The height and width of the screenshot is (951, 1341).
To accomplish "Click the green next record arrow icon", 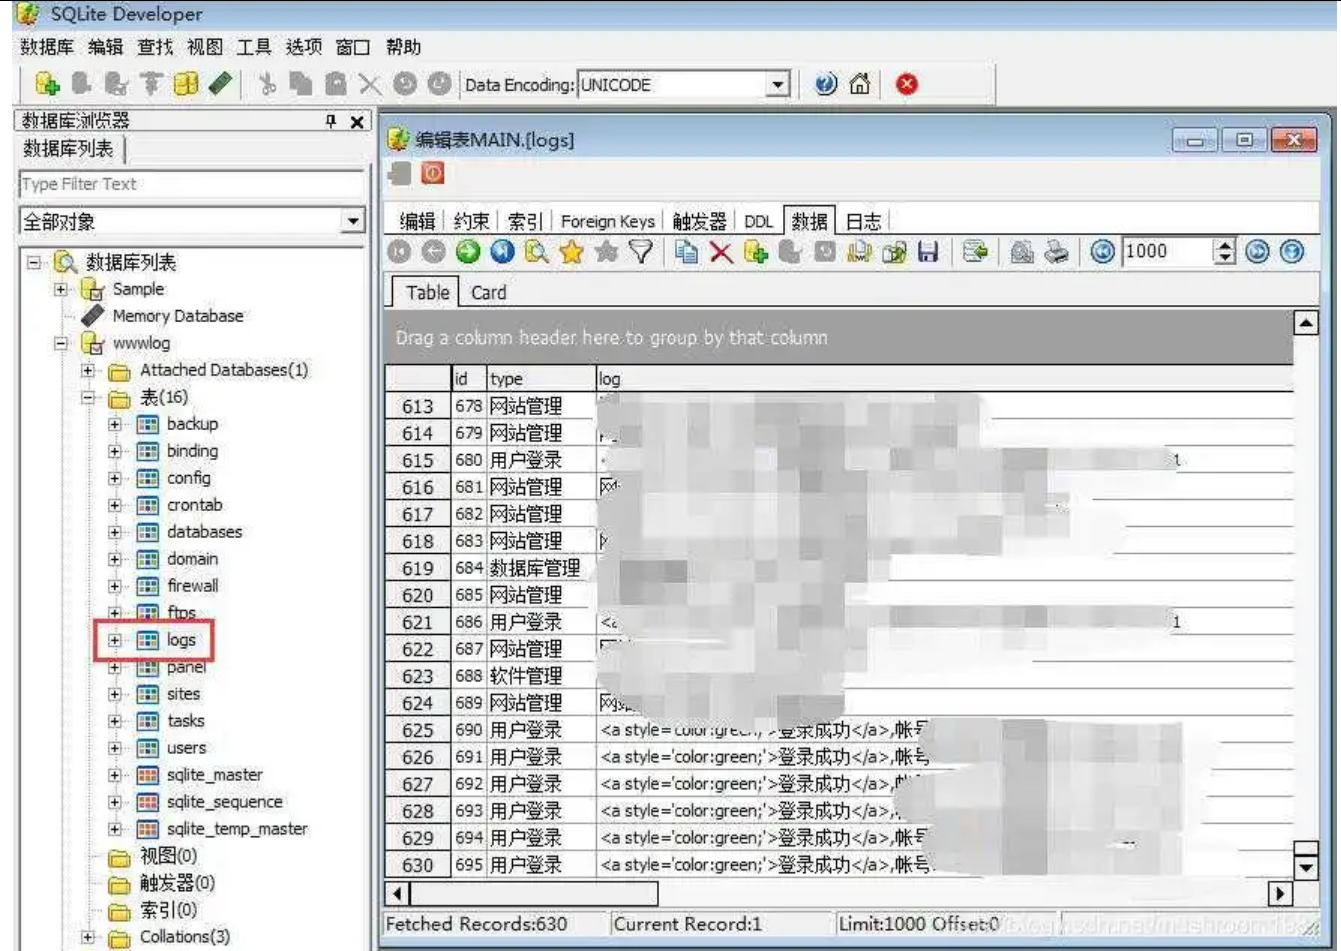I will click(468, 252).
